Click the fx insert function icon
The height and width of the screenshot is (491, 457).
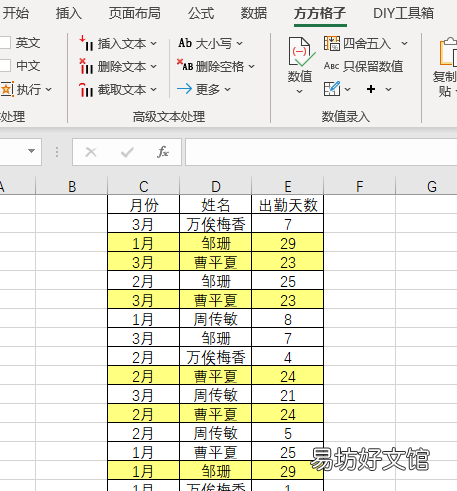163,152
